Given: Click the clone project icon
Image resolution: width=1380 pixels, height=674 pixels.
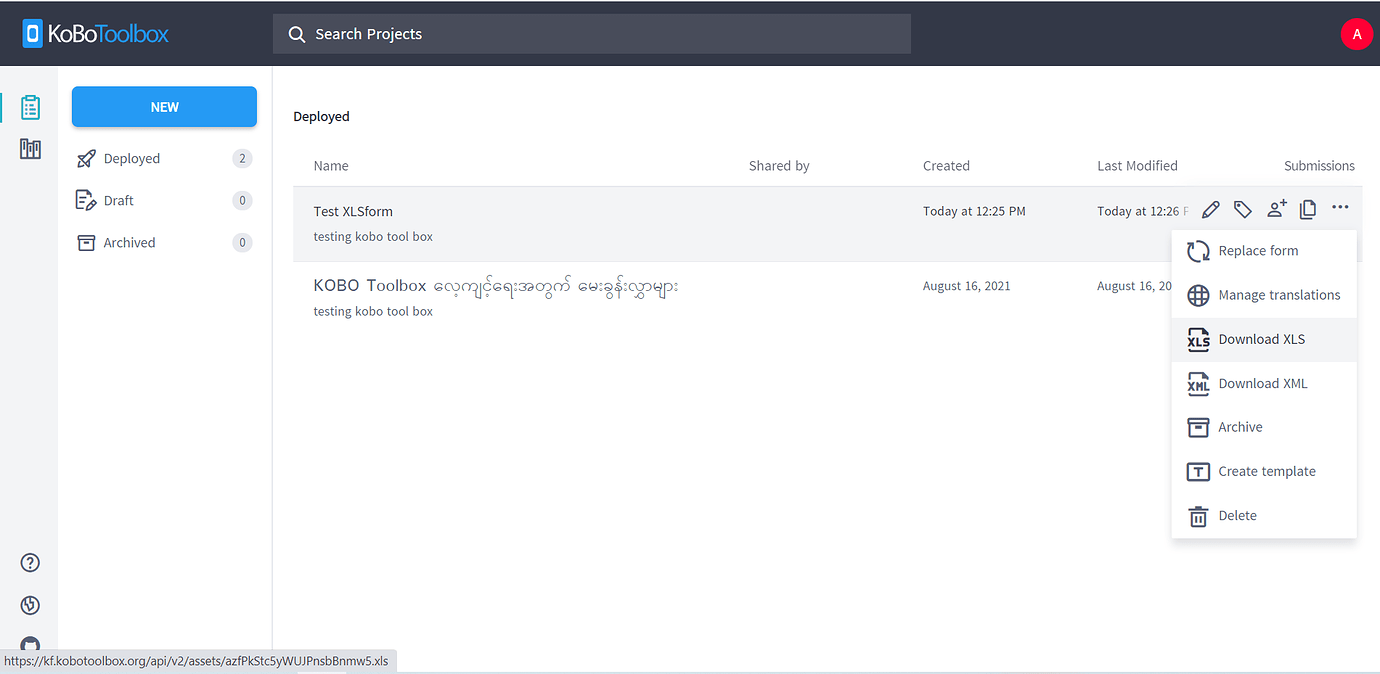Looking at the screenshot, I should [x=1308, y=209].
